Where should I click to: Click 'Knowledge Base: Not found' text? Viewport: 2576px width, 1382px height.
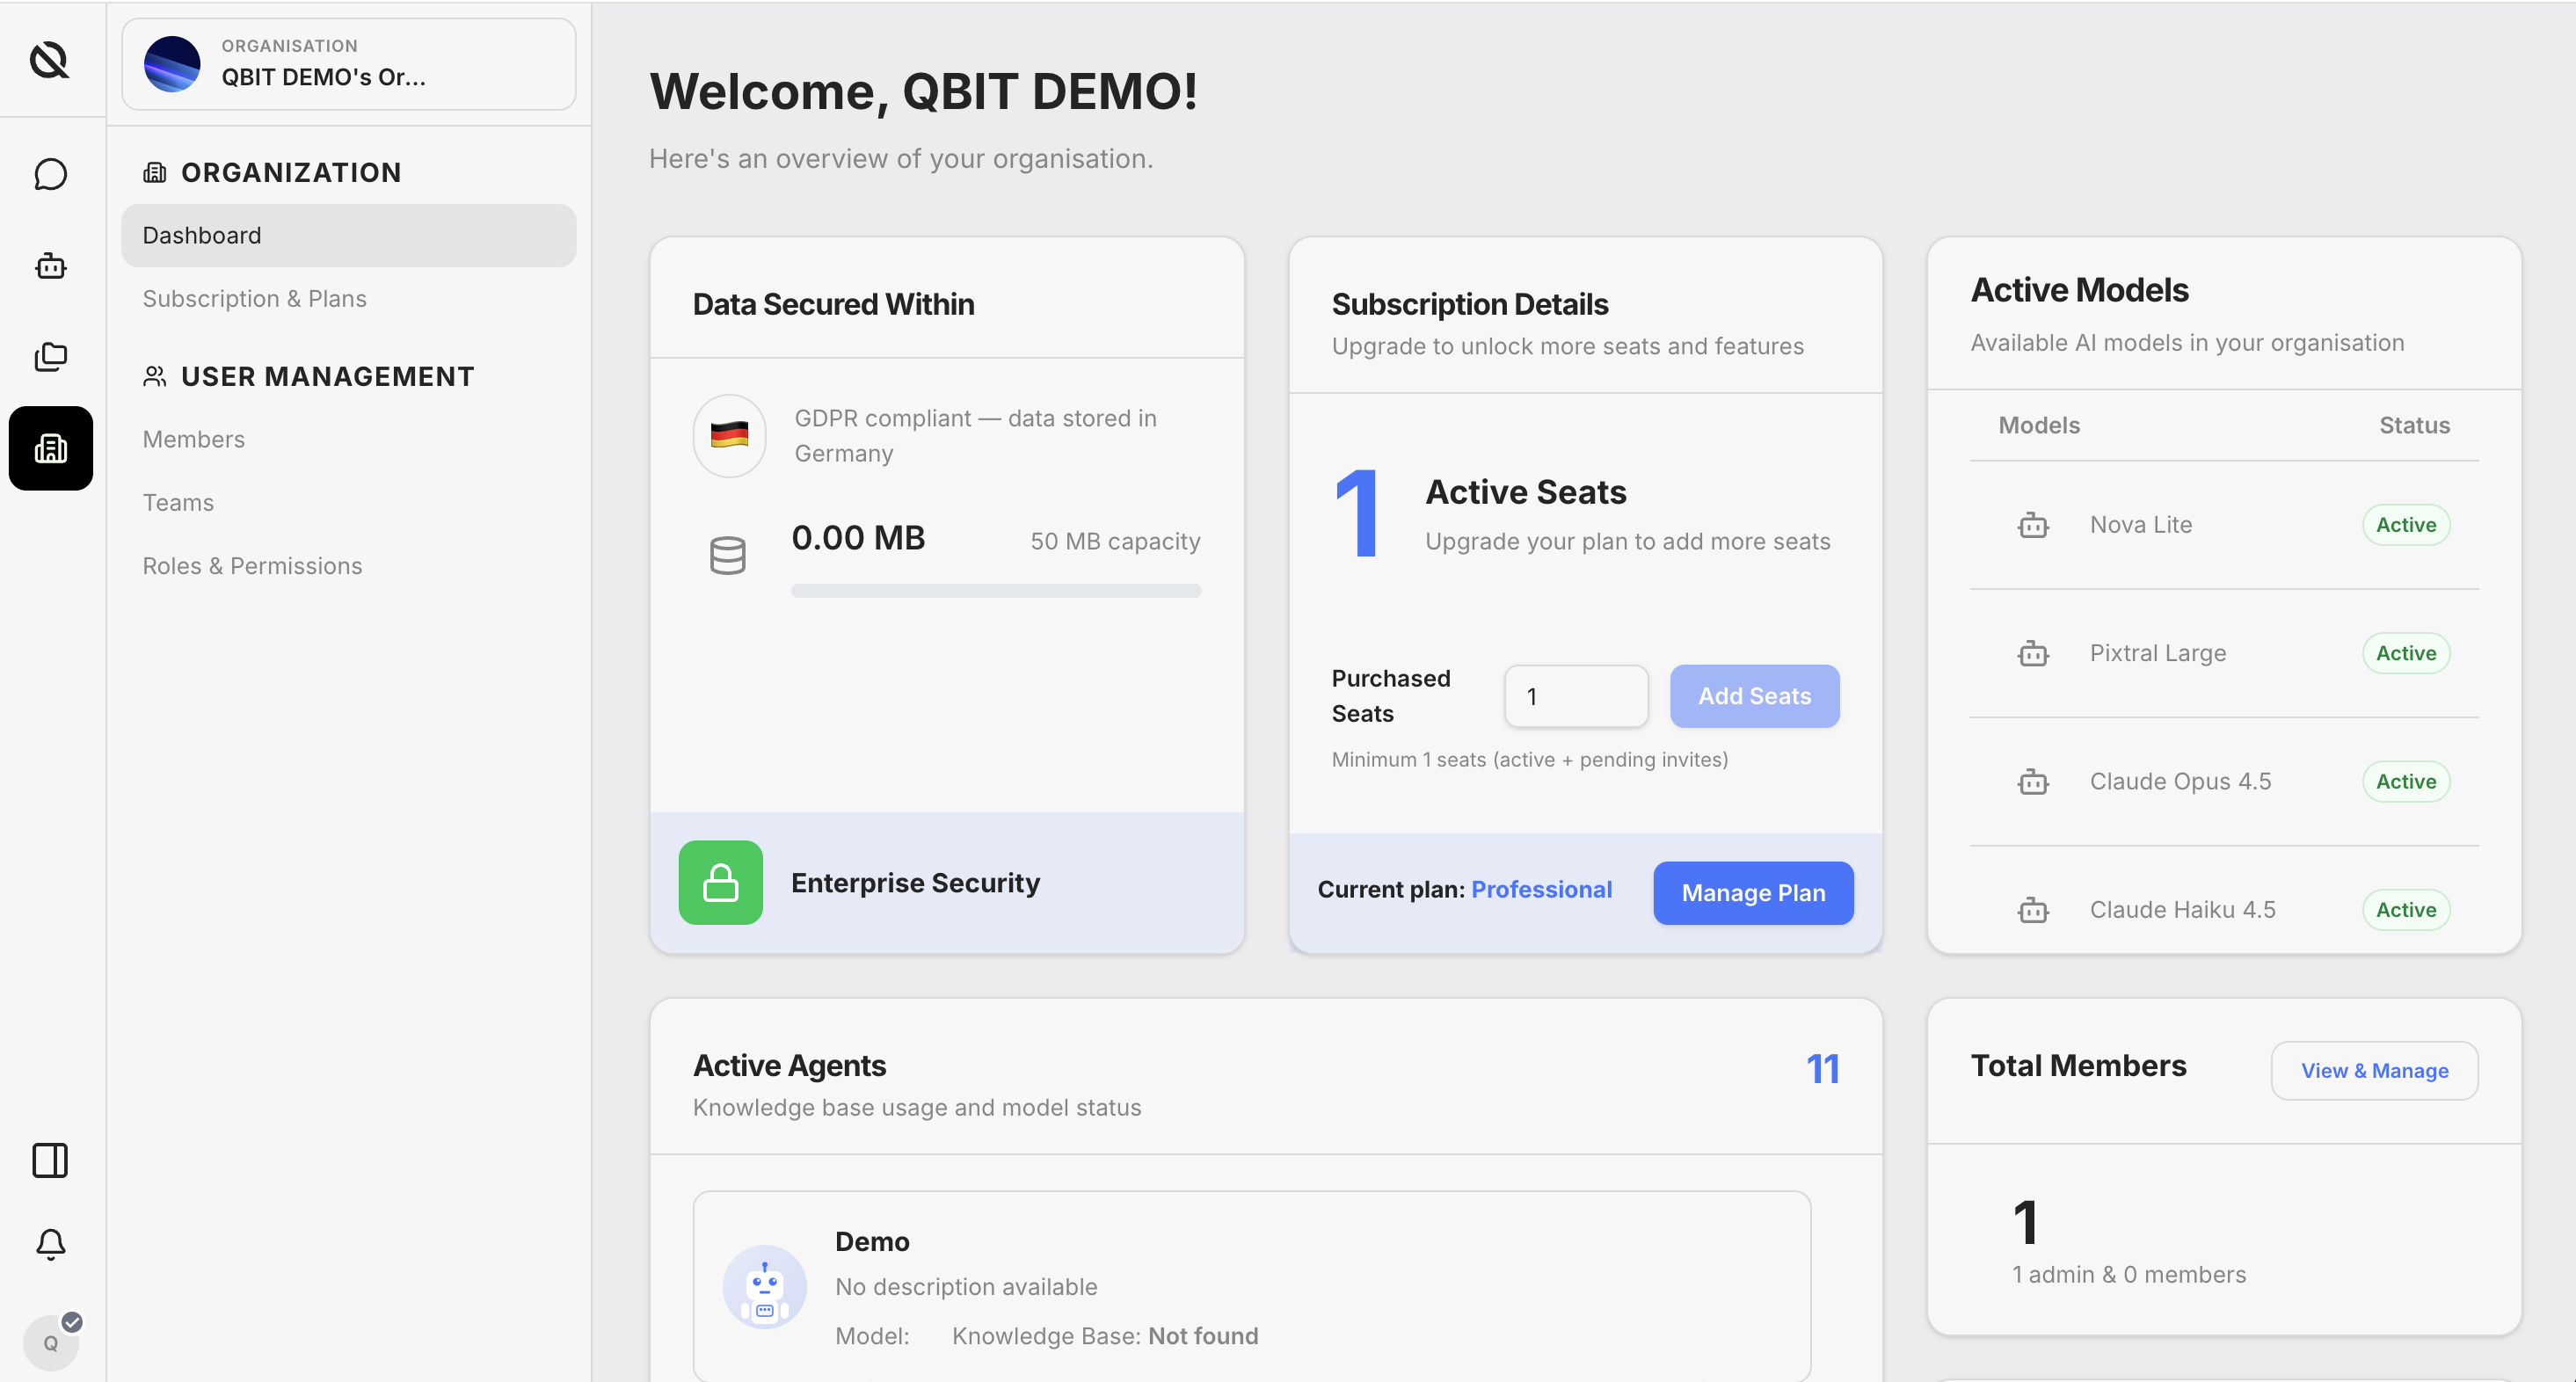tap(1105, 1336)
